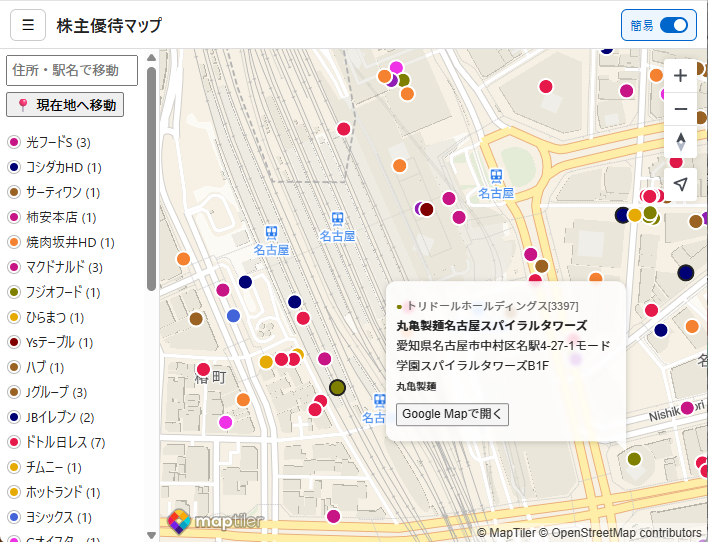Click the 丸亀製麺名古屋スパイラルタワーズ popup title
The image size is (708, 542).
(x=492, y=326)
